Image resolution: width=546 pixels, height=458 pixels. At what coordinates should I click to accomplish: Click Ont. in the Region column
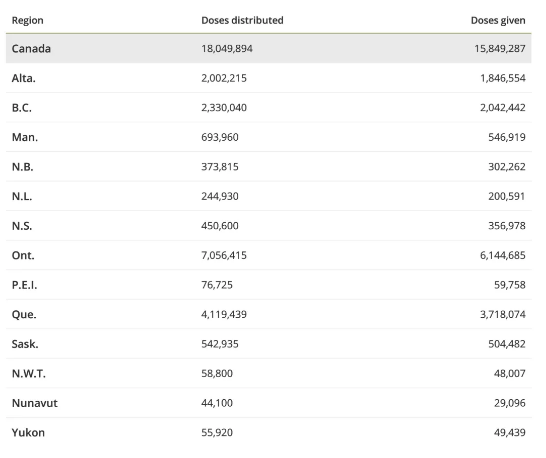23,255
